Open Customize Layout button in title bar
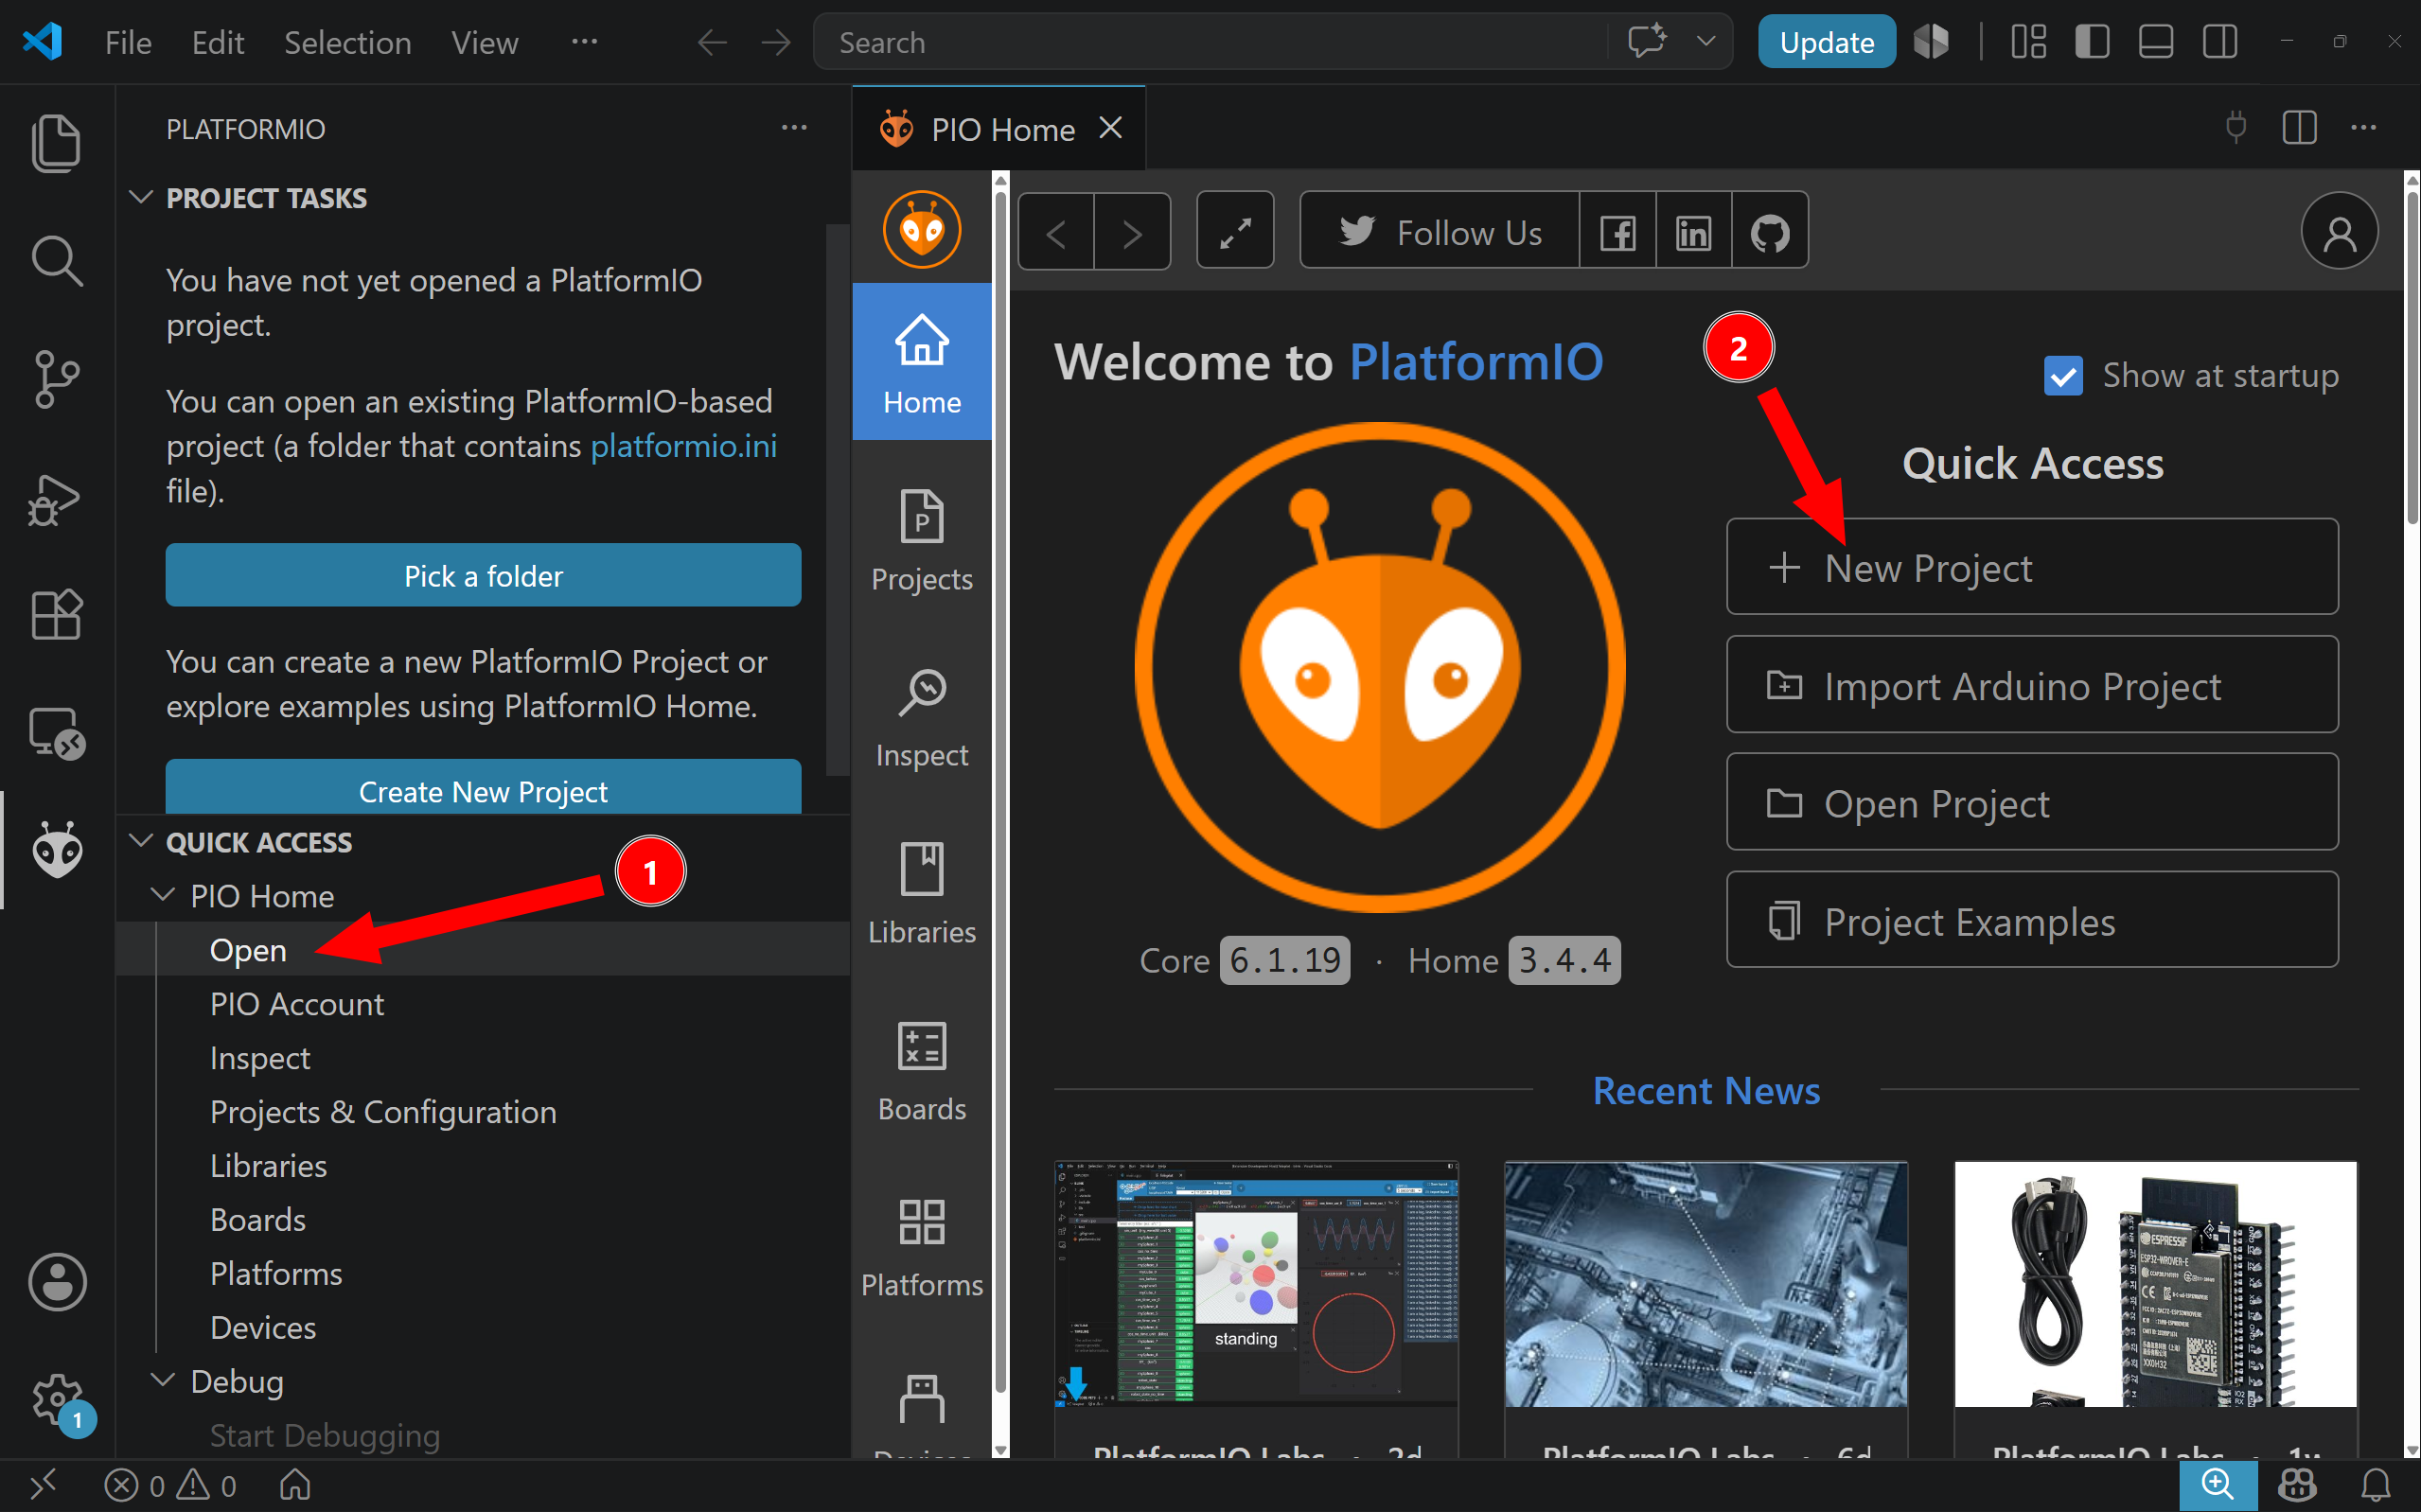This screenshot has width=2421, height=1512. pos(2029,42)
